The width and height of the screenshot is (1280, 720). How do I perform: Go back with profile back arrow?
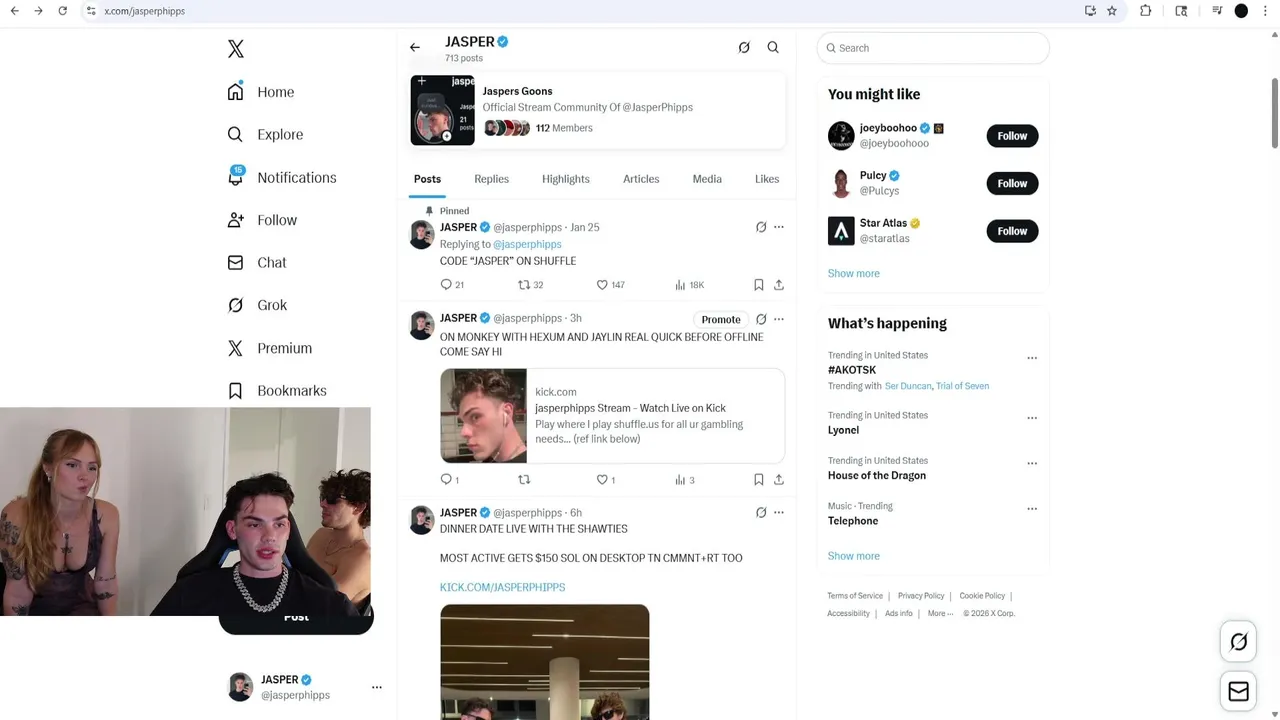click(x=415, y=47)
